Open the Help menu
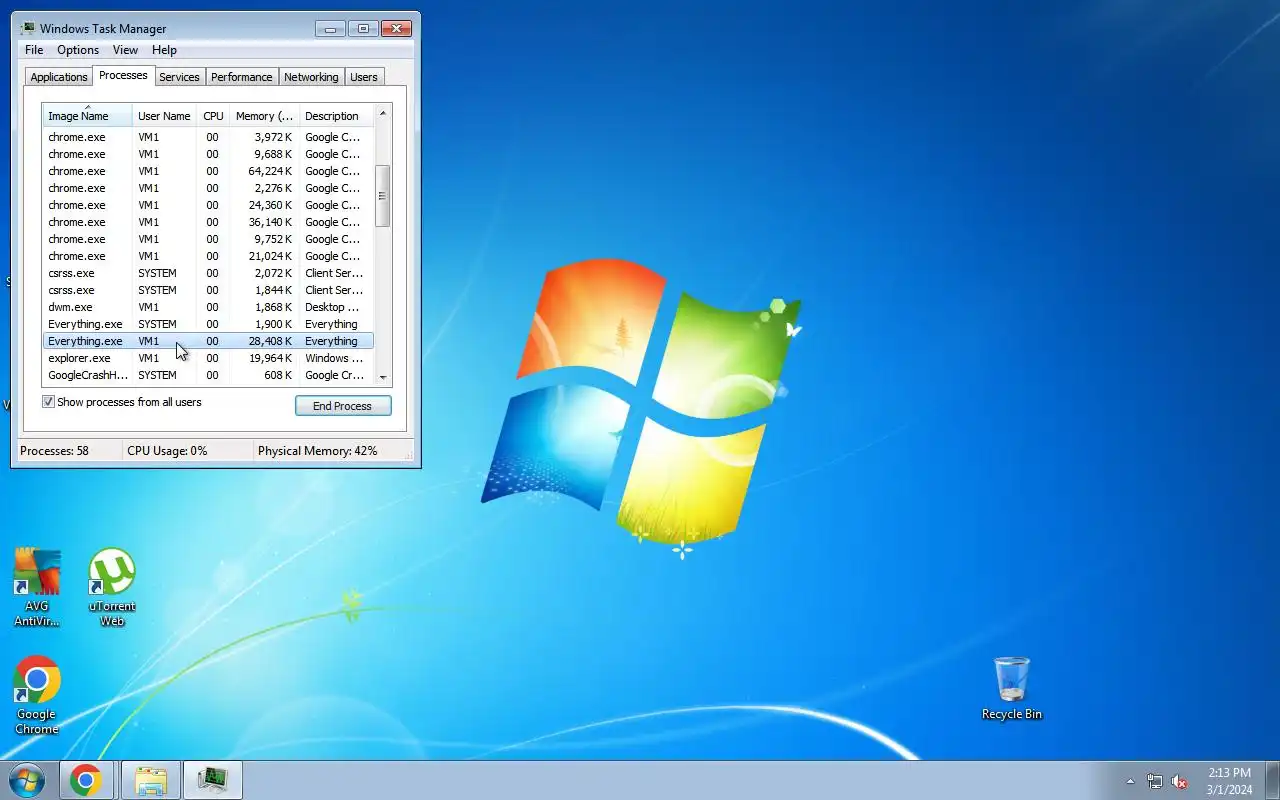Image resolution: width=1280 pixels, height=800 pixels. (x=164, y=50)
